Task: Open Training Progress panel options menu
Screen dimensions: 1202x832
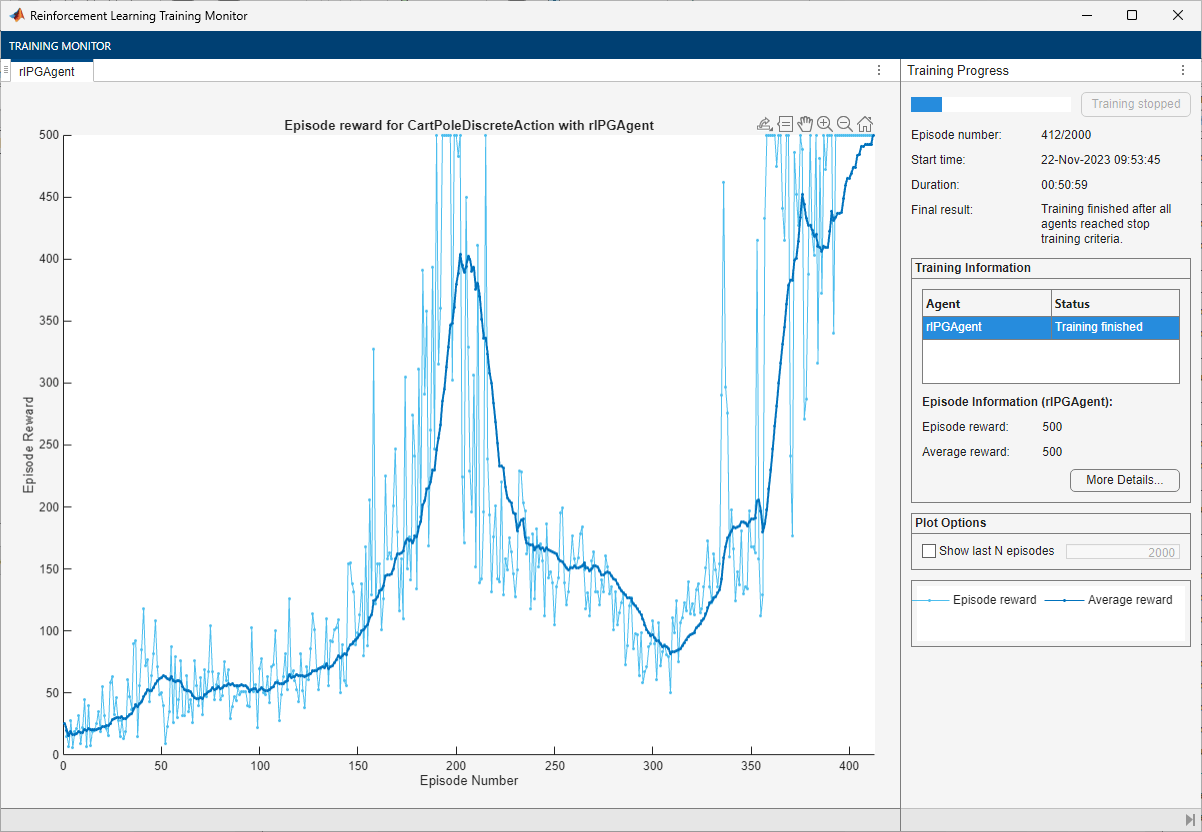Action: (1182, 70)
